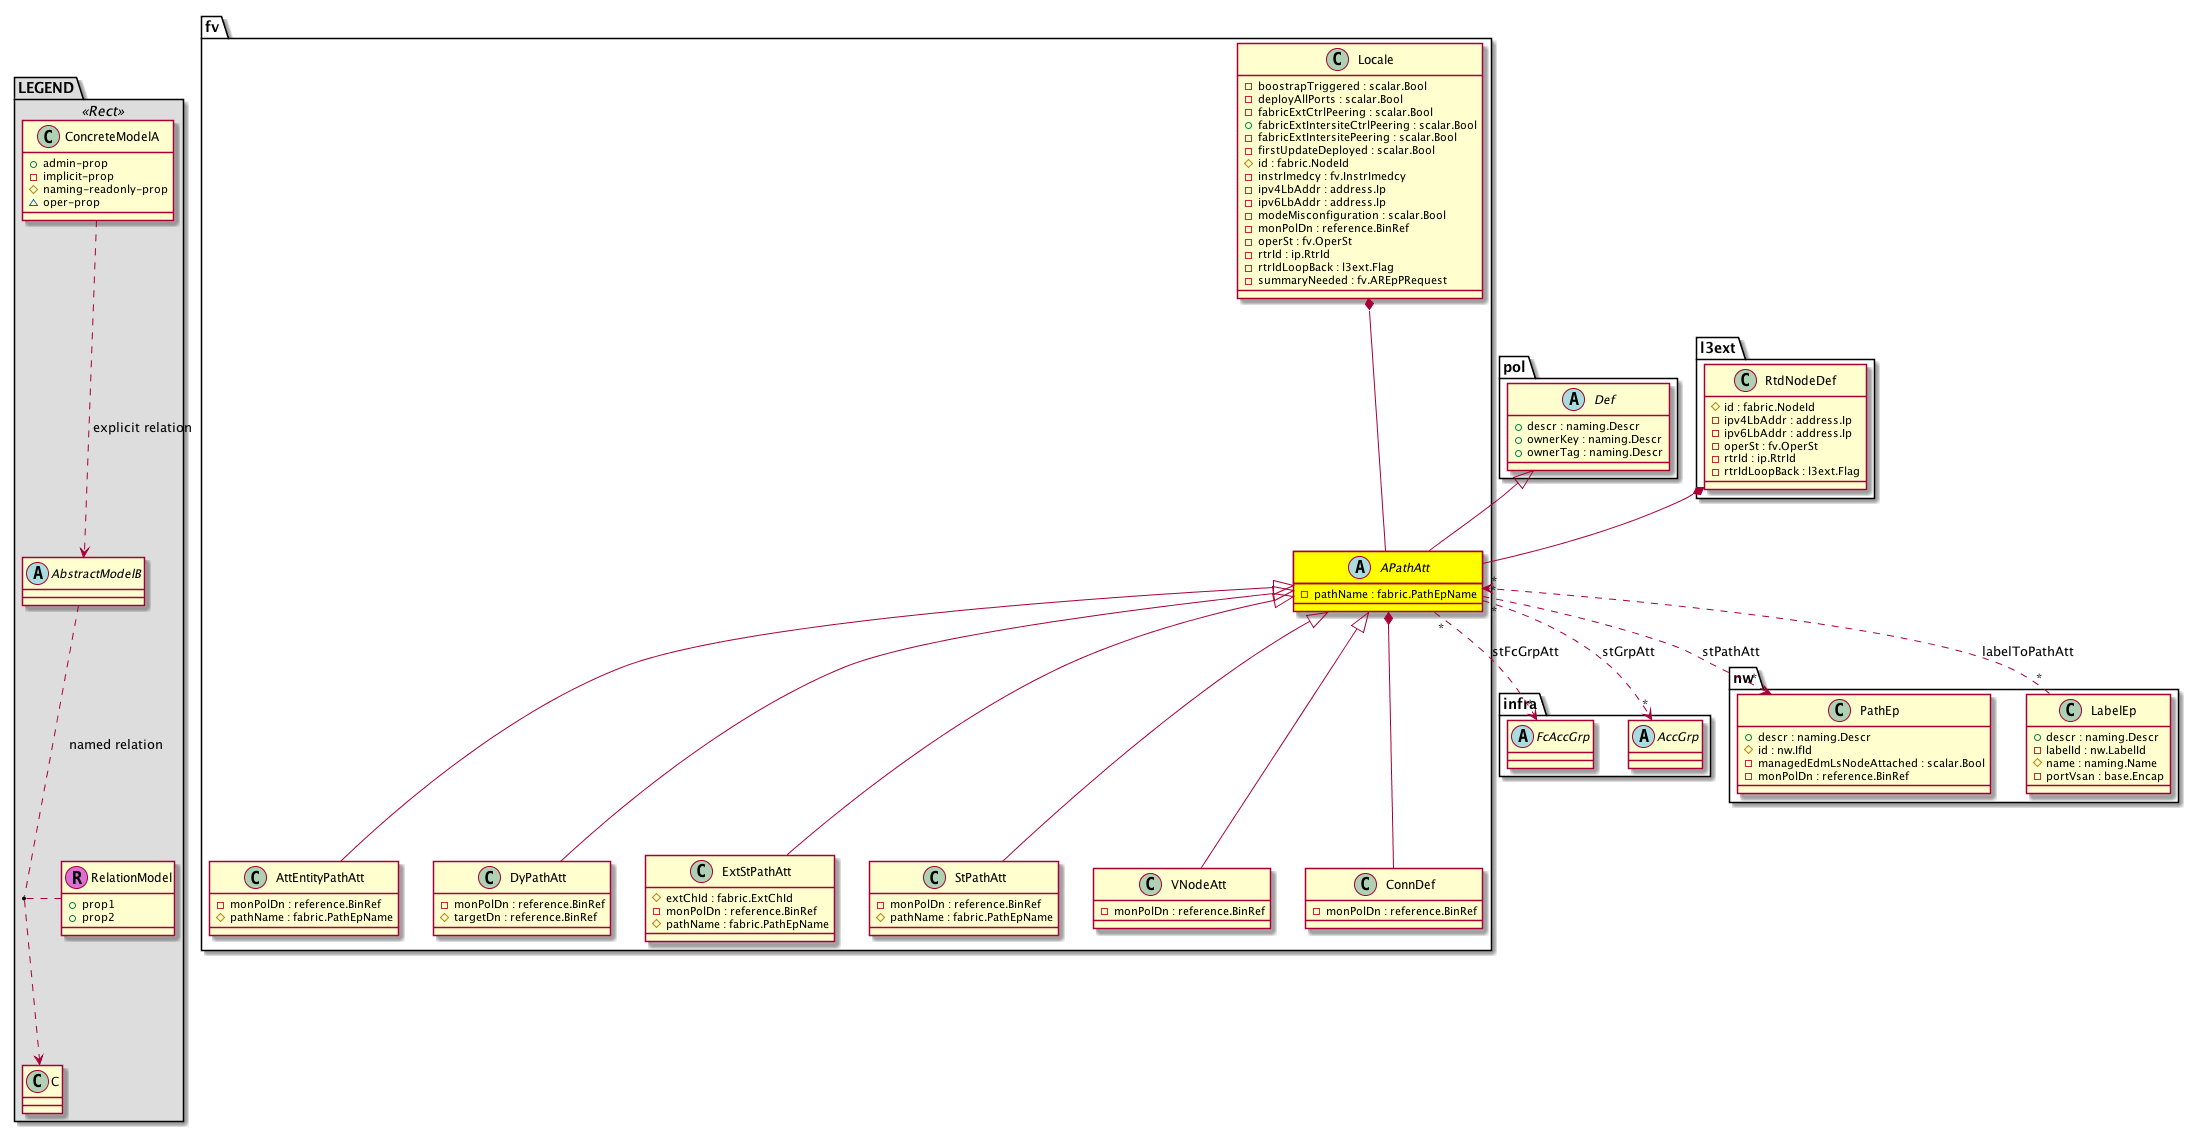Screen dimensions: 2199x1132
Task: Click the Locale class C icon
Action: point(1337,60)
